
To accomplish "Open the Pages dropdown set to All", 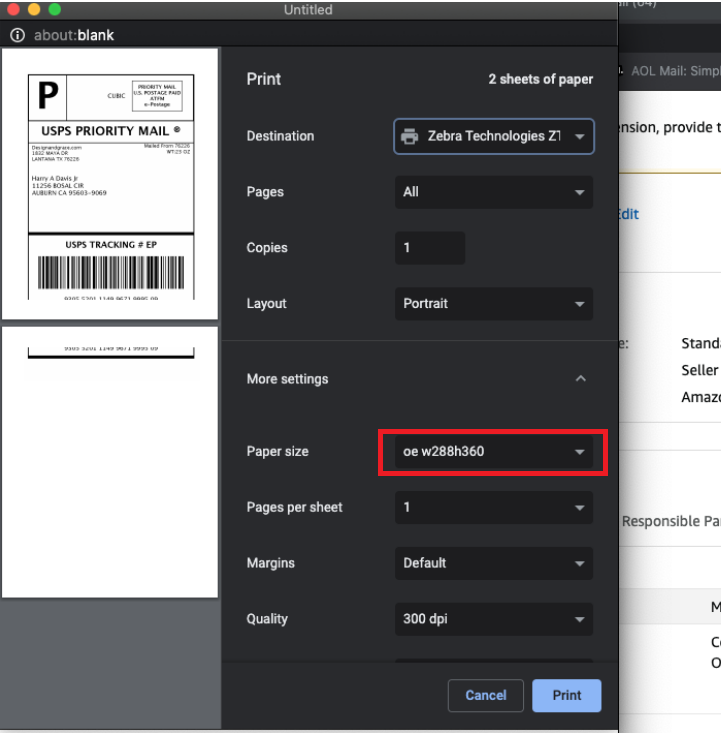I will pos(494,192).
